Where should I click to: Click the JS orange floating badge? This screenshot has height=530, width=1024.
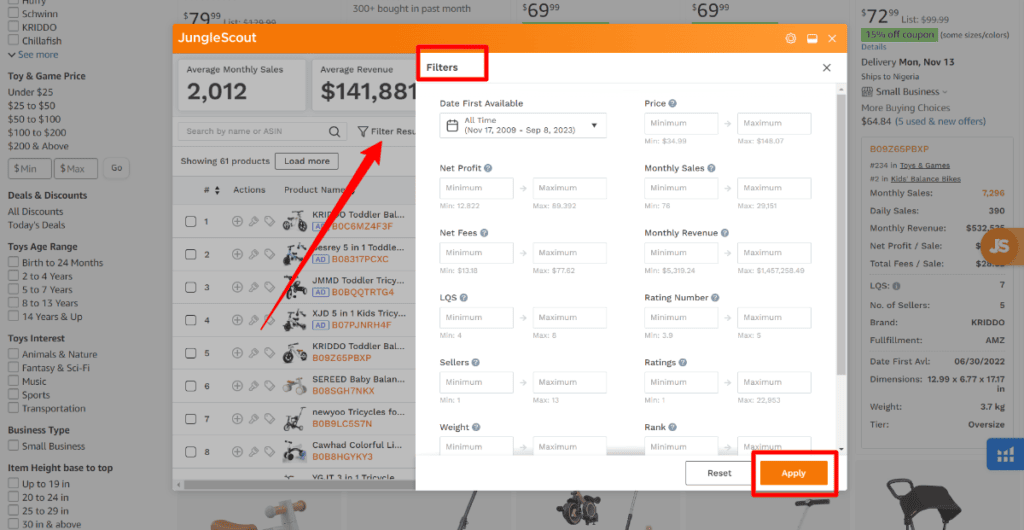tap(1000, 246)
